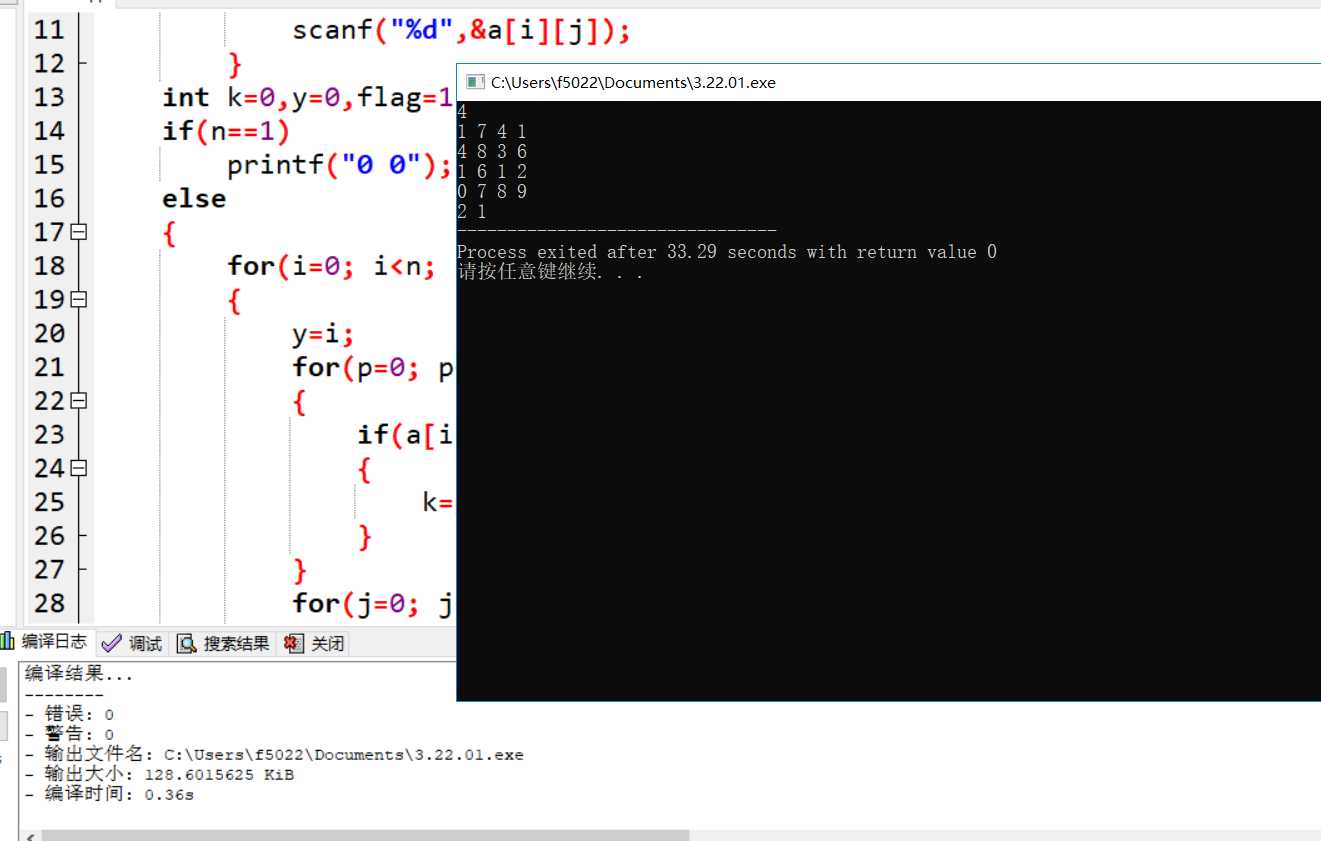The width and height of the screenshot is (1321, 841).
Task: Click the '输出大小: 128.6015625 KiB' entry
Action: pyautogui.click(x=159, y=774)
